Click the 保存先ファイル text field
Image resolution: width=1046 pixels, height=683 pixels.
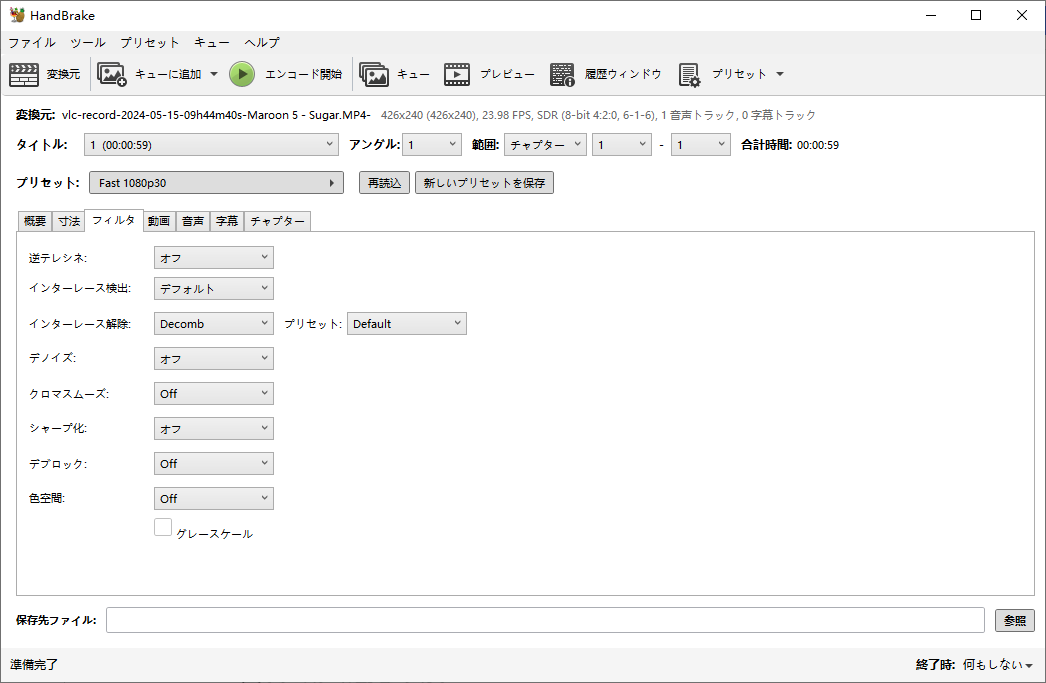[x=545, y=620]
